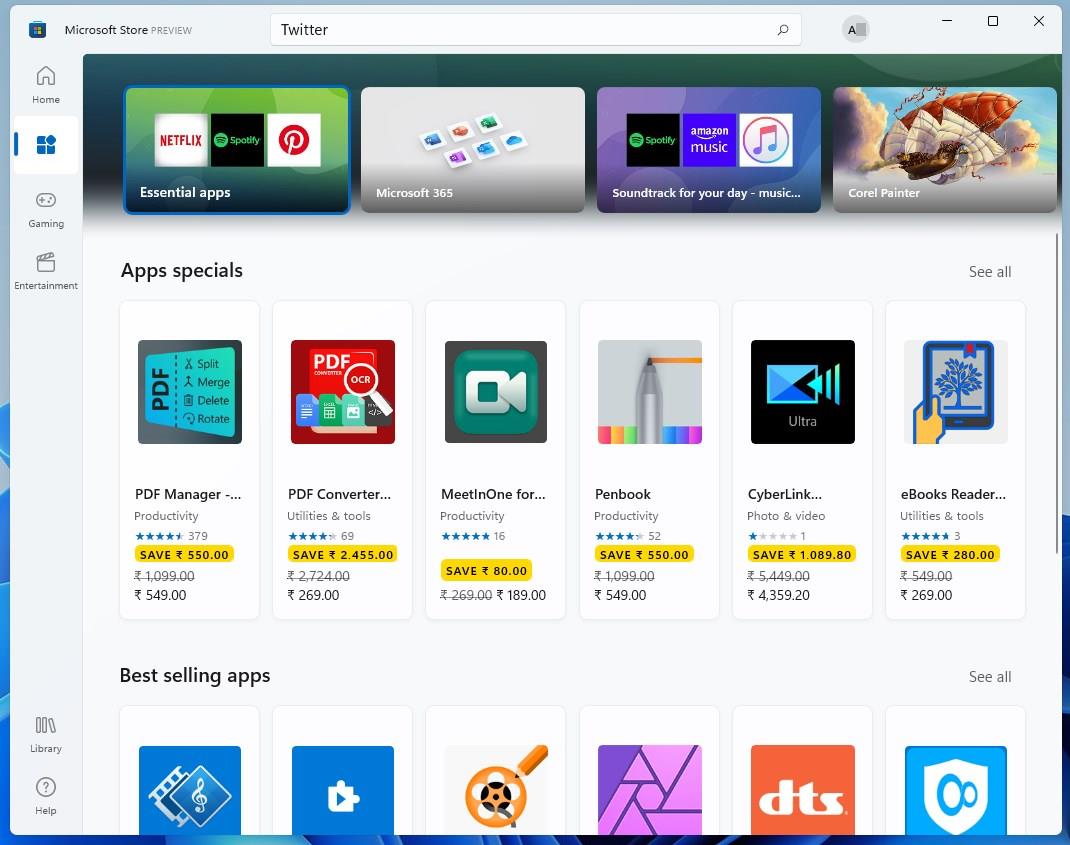Screen dimensions: 1070x845
Task: Click the ₹ 189.00 price
Action: 521,595
